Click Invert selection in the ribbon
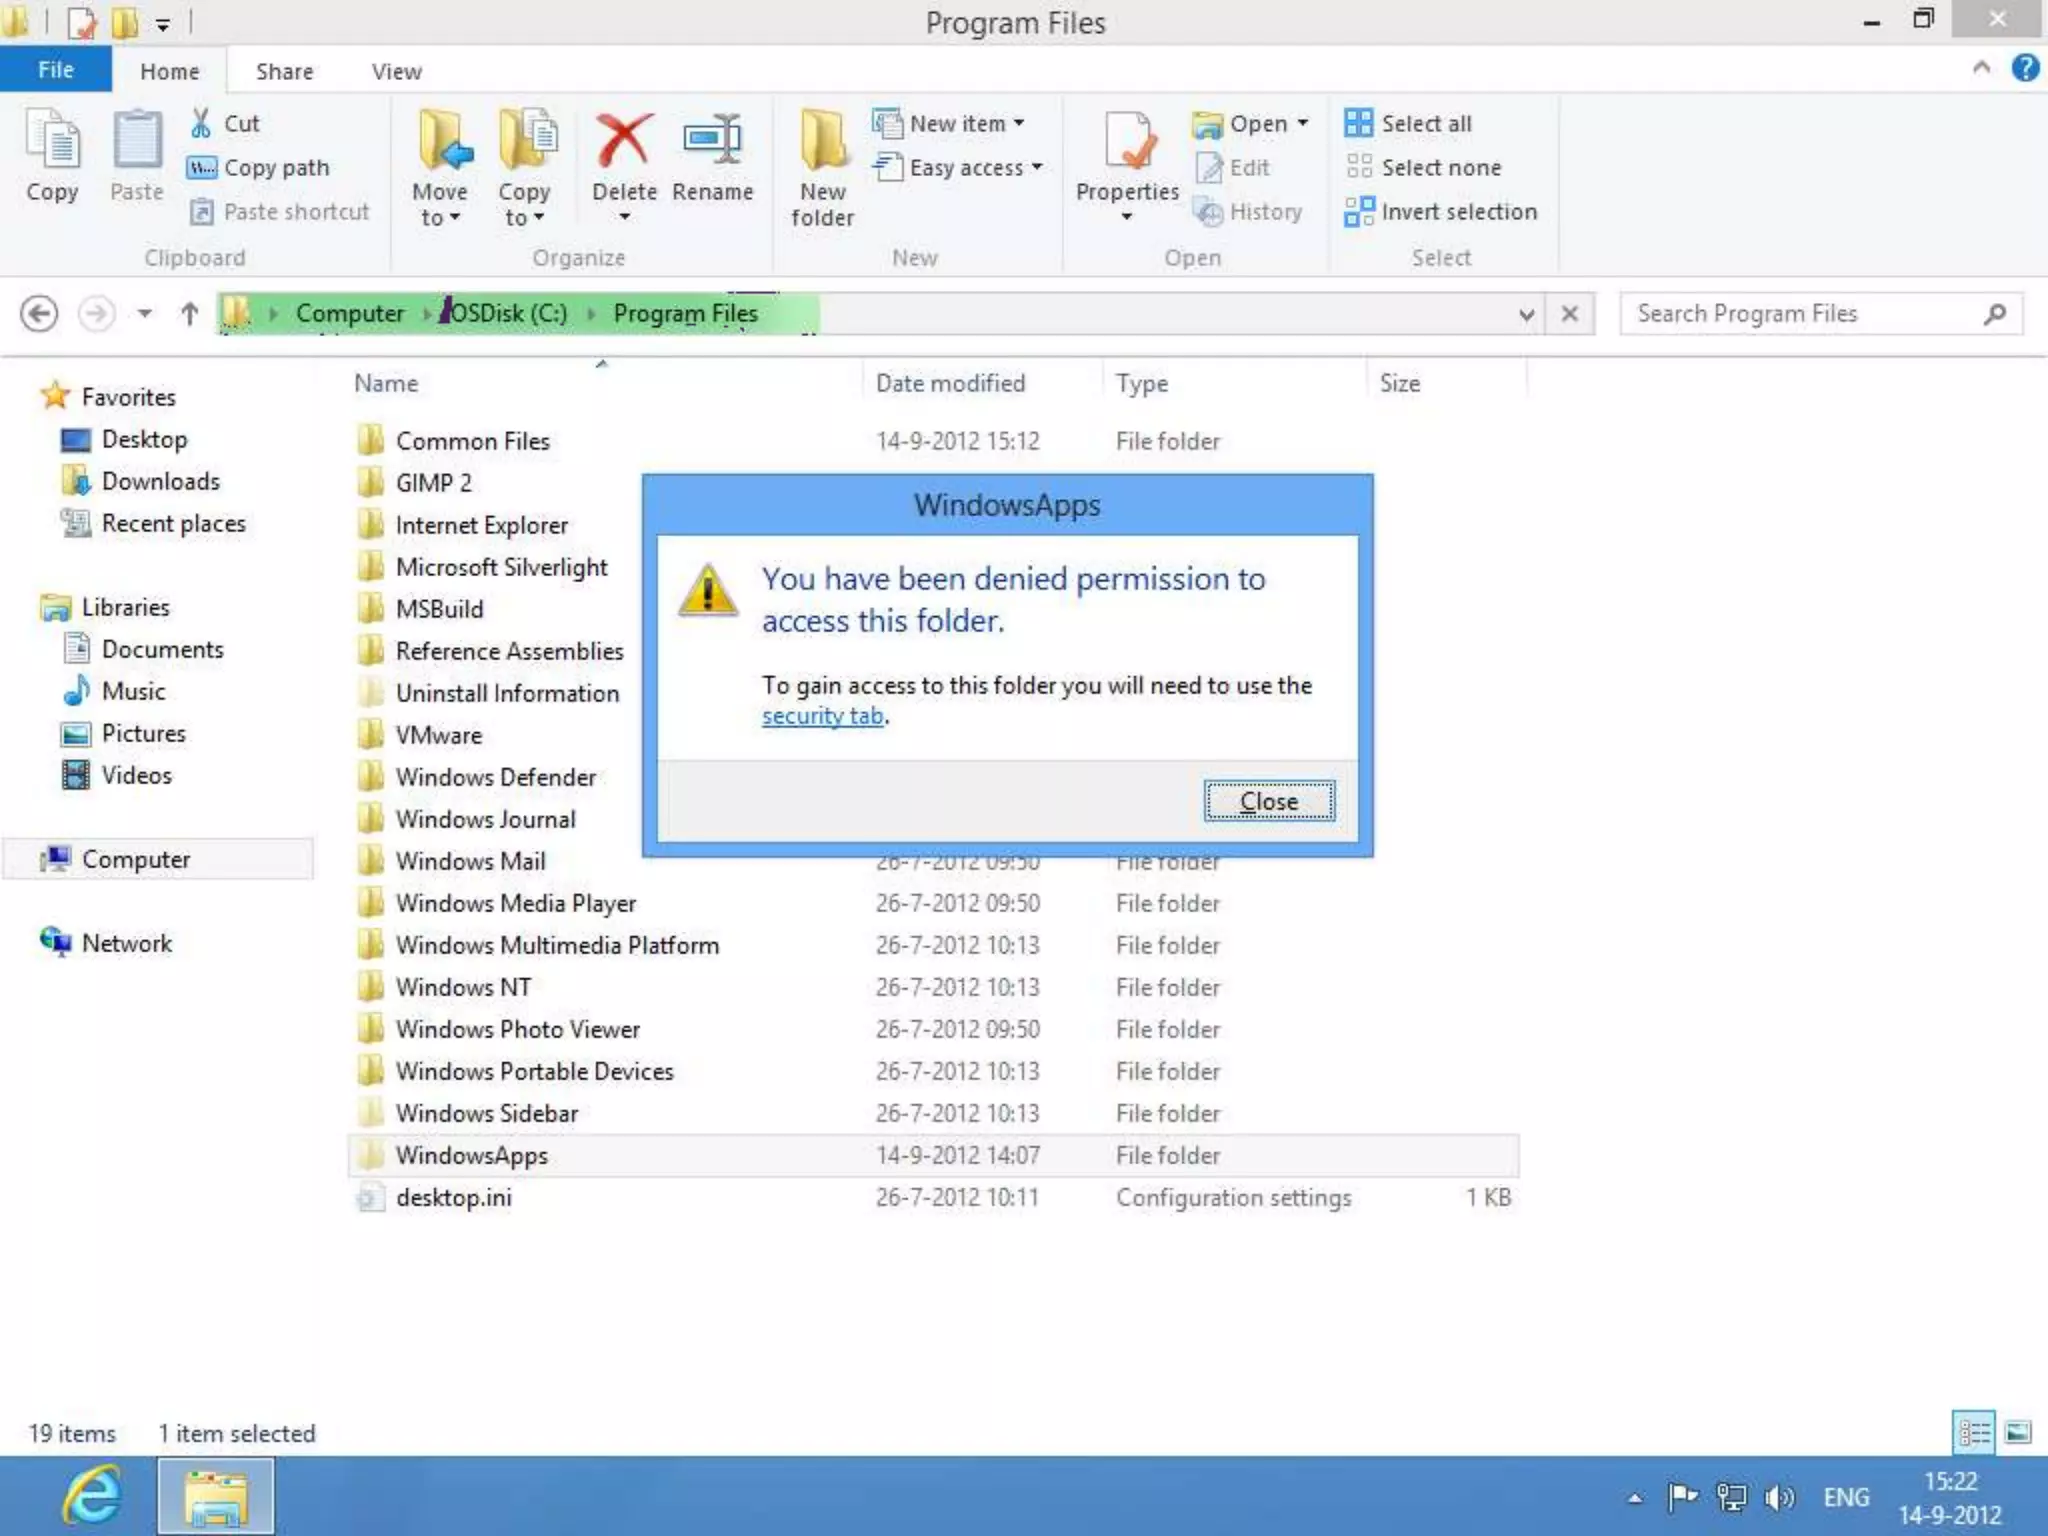 1441,211
